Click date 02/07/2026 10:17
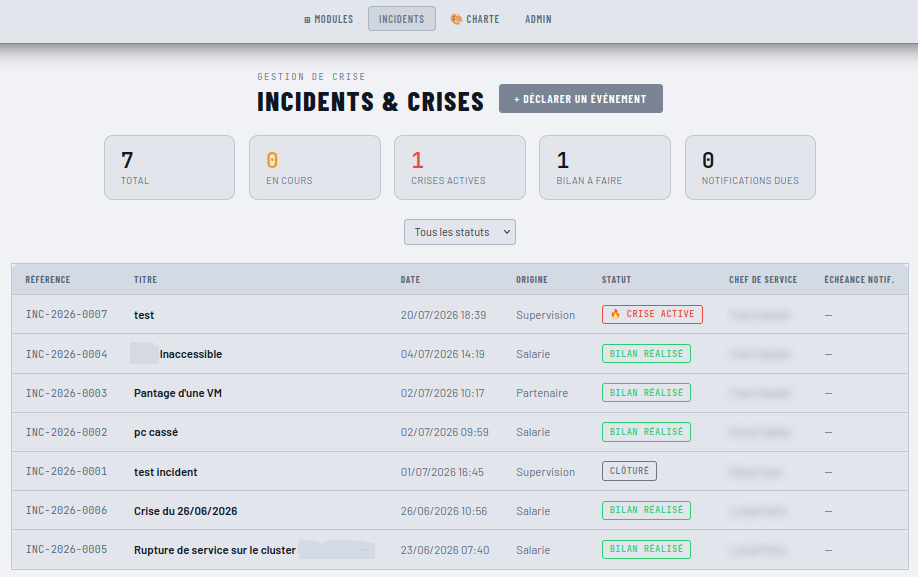The width and height of the screenshot is (918, 577). click(x=443, y=393)
